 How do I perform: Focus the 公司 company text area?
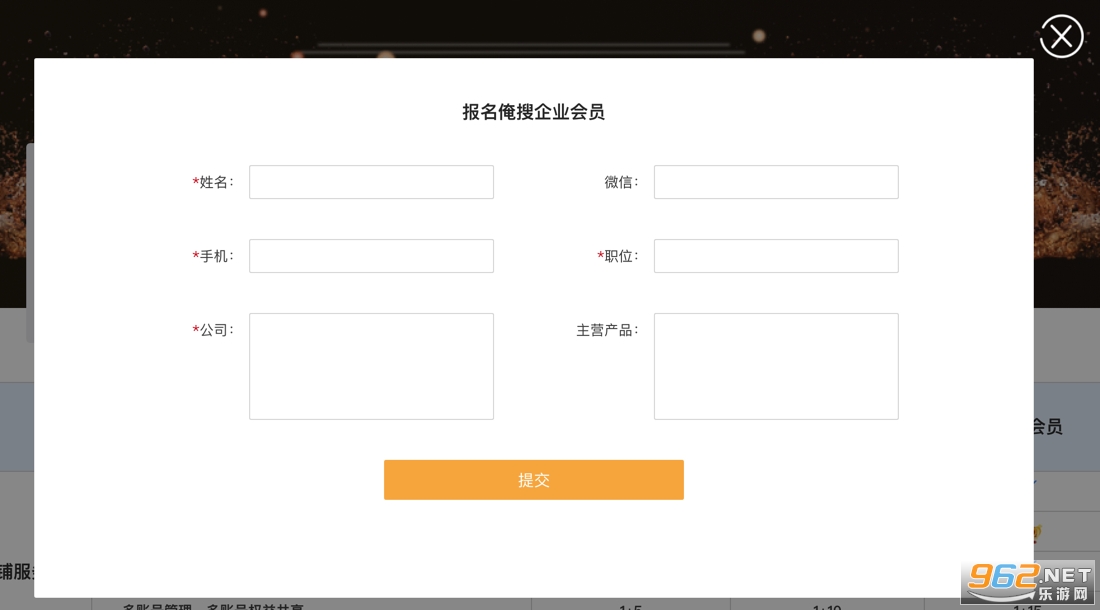pyautogui.click(x=371, y=366)
